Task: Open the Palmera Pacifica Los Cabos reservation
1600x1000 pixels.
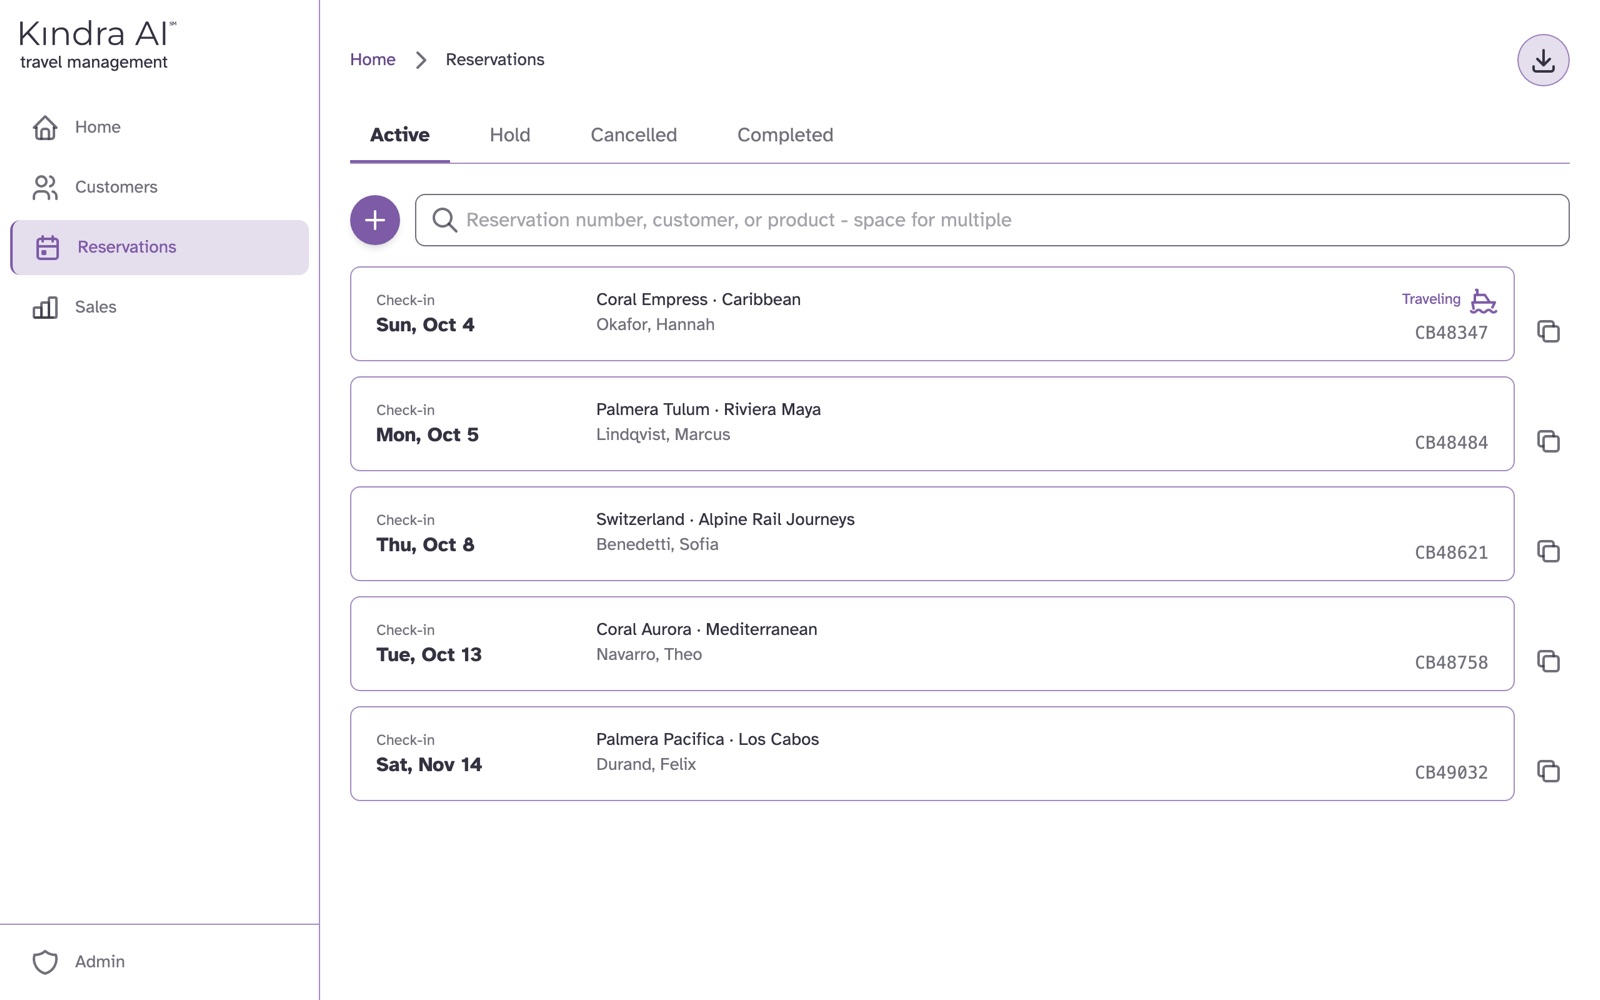Action: 932,754
